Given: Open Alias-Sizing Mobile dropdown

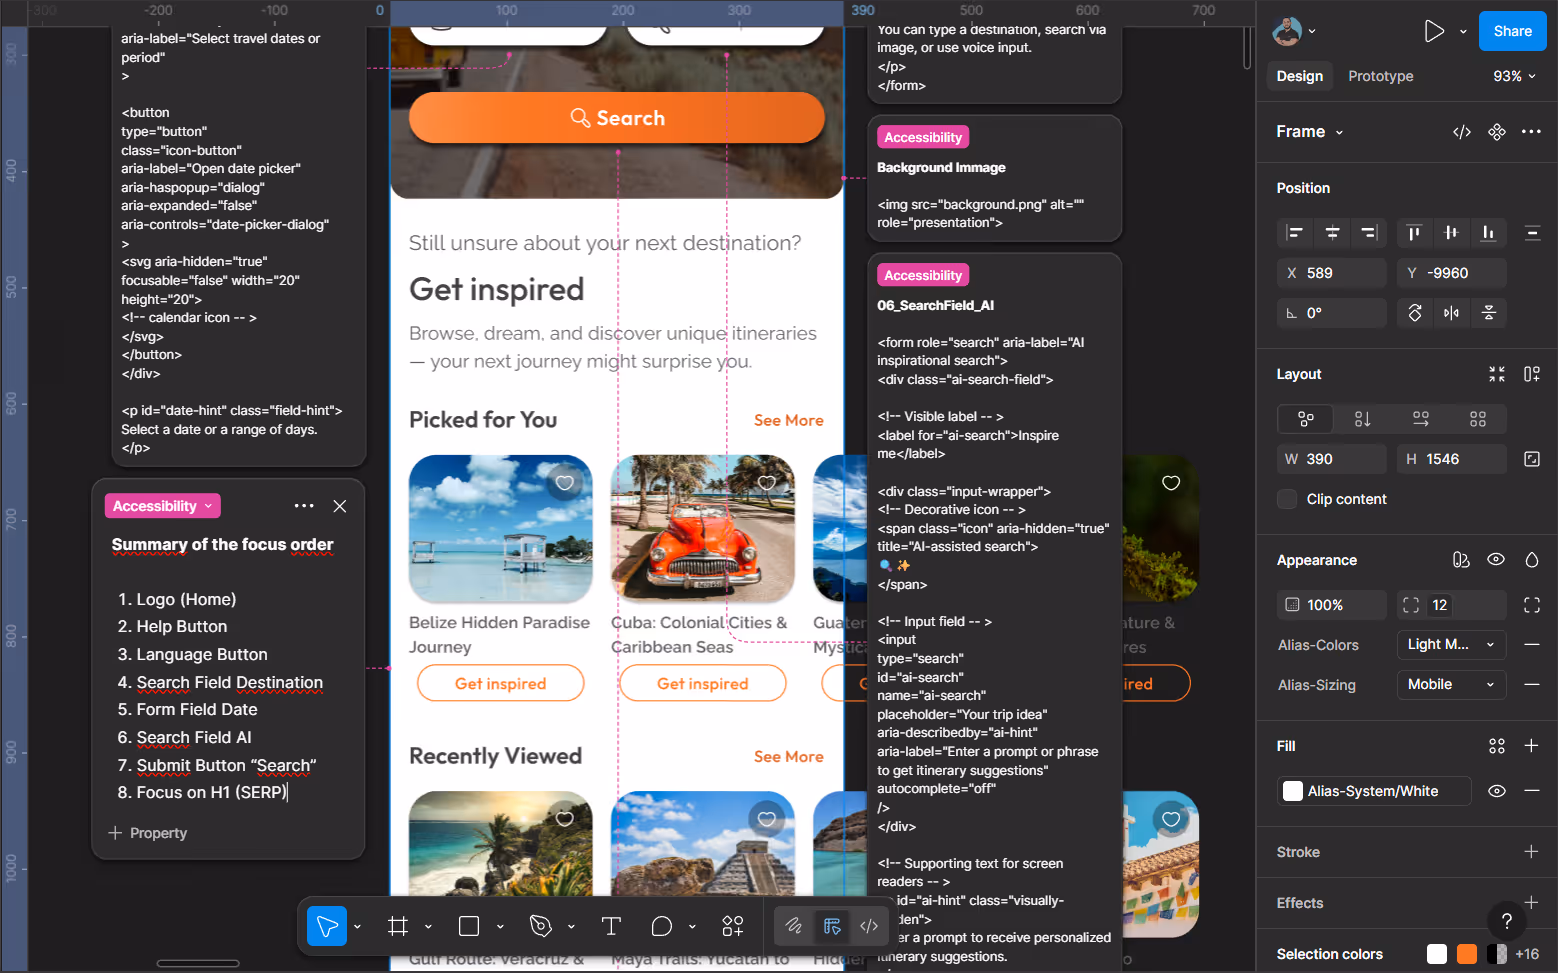Looking at the screenshot, I should (1451, 685).
